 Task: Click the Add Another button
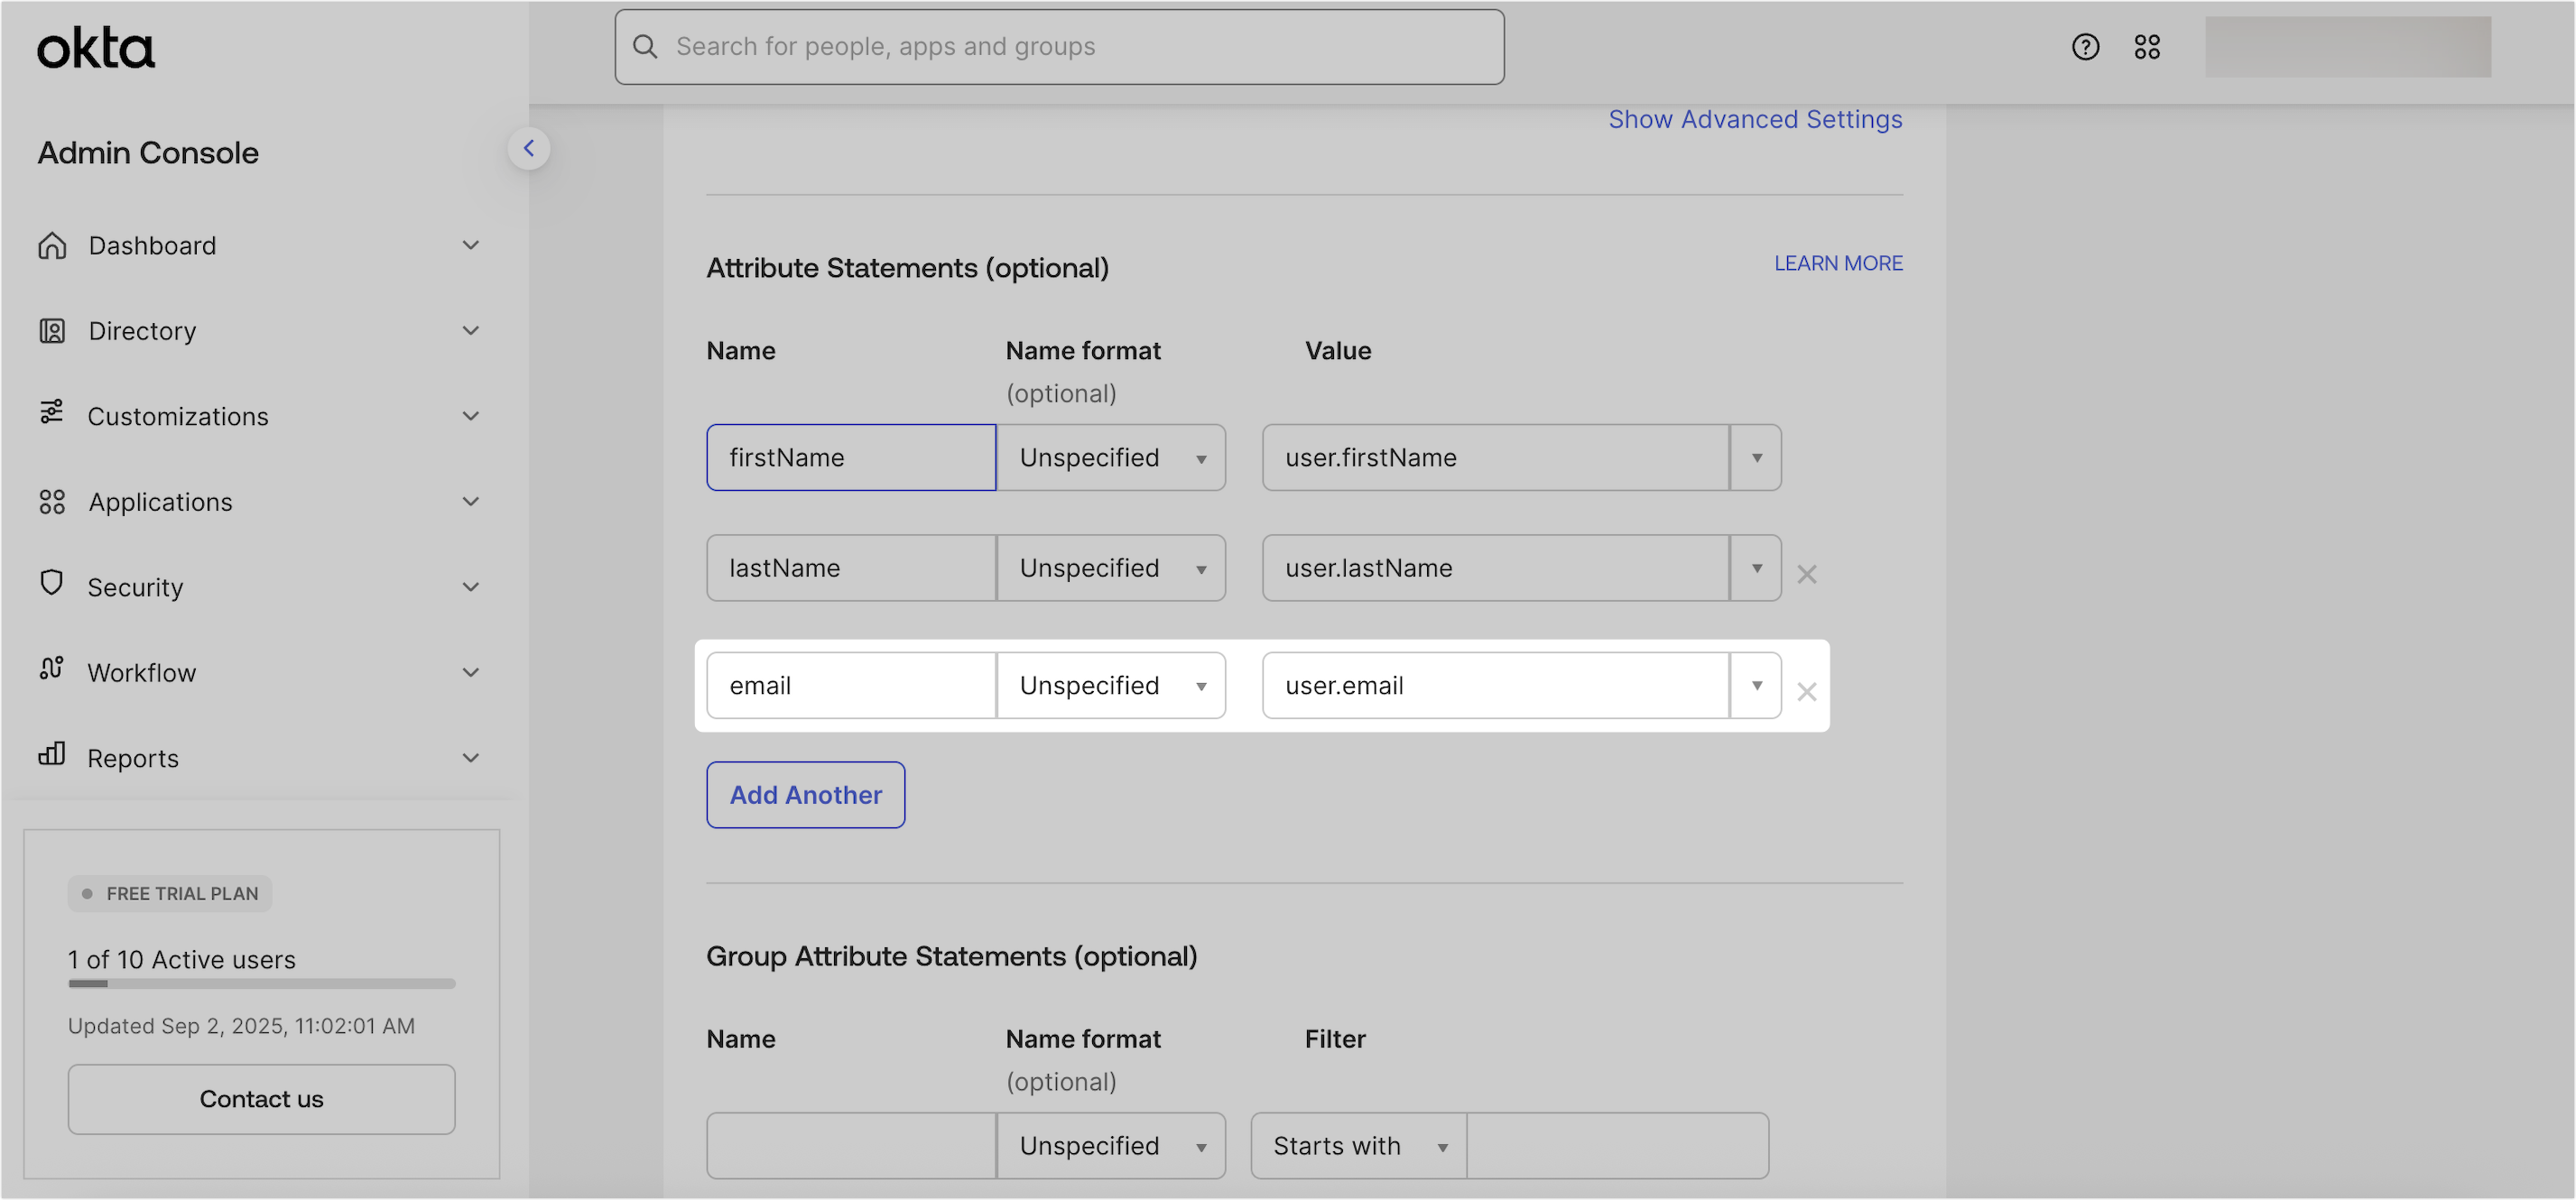click(806, 795)
